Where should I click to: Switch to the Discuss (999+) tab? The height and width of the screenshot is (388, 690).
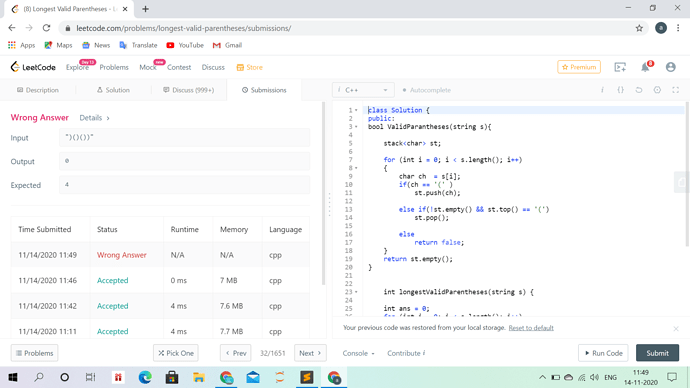coord(189,90)
